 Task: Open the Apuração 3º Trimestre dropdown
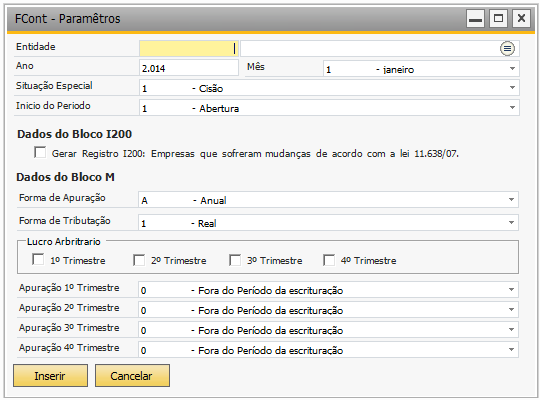[328, 330]
